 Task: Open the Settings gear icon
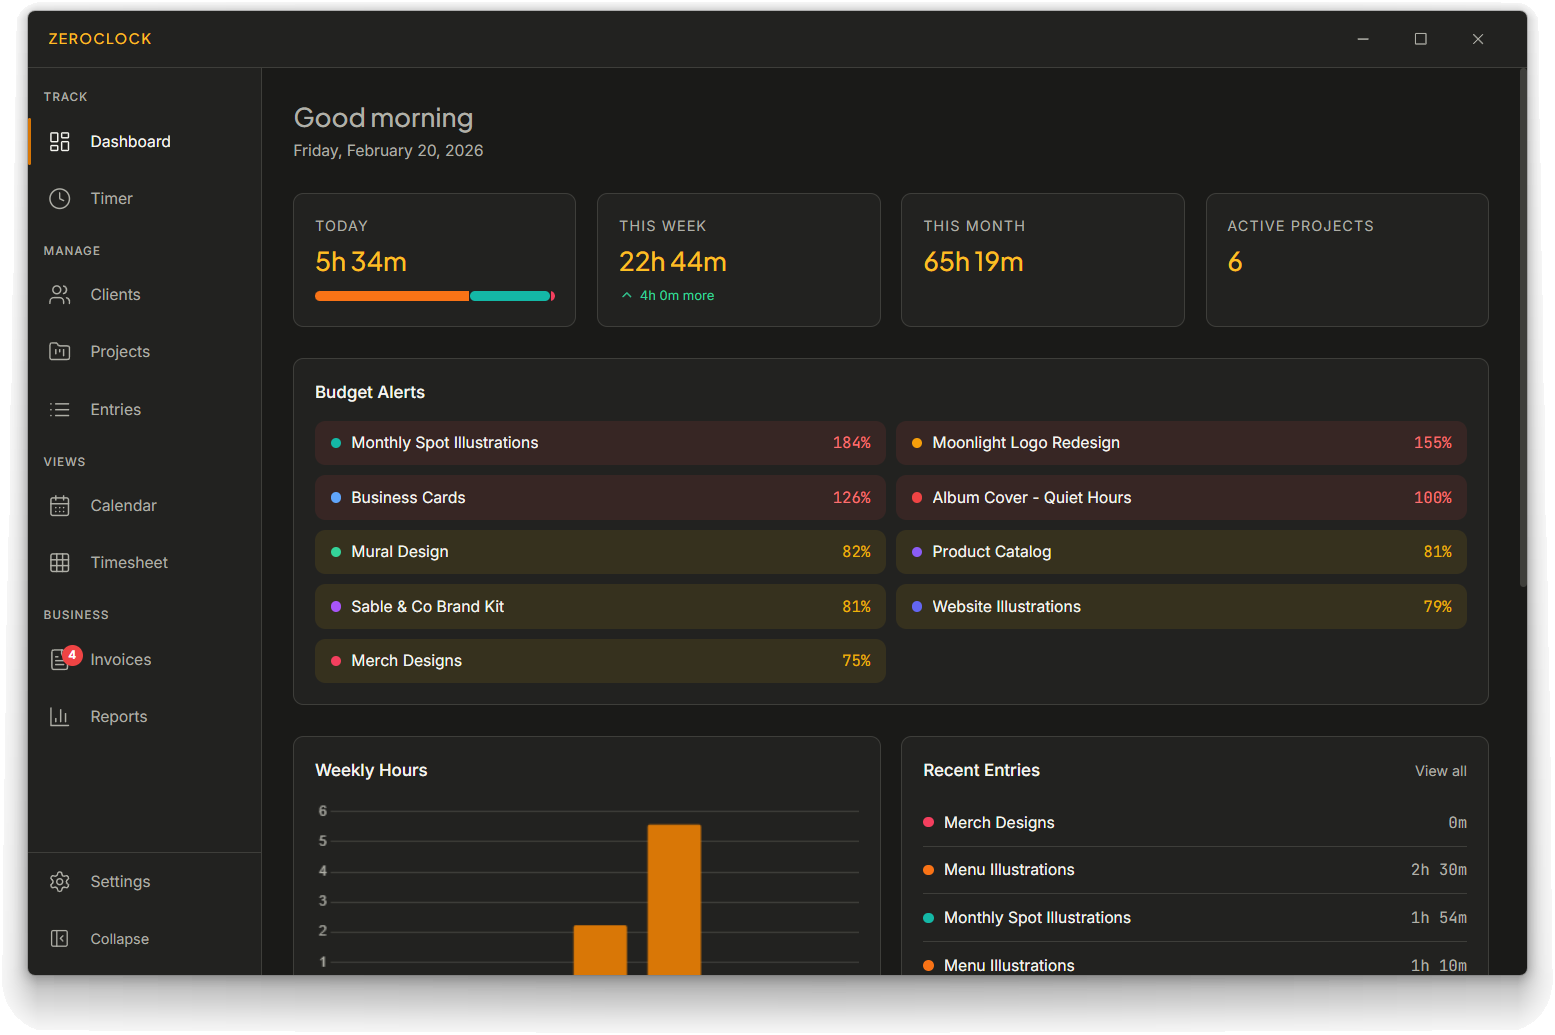click(x=59, y=881)
